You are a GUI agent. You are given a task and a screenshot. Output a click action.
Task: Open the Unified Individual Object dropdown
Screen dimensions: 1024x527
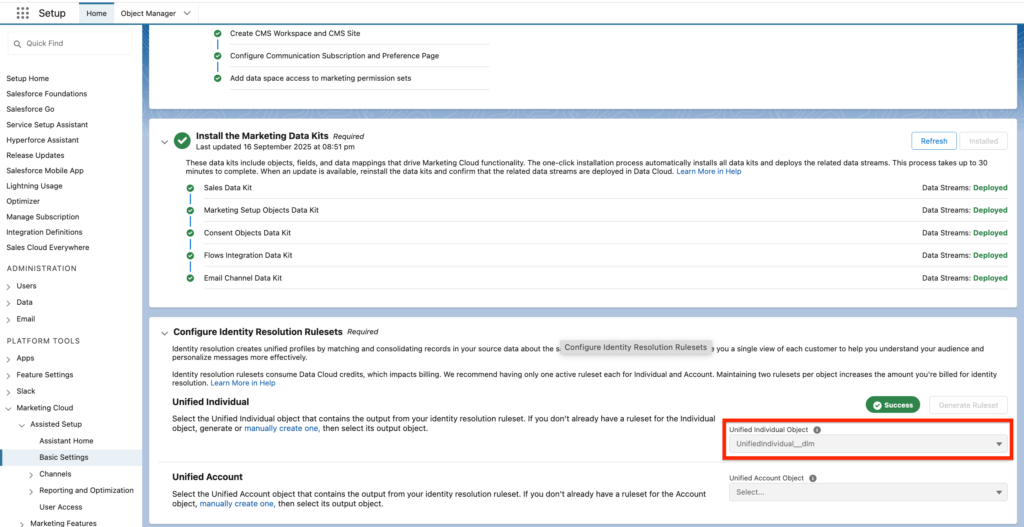pyautogui.click(x=867, y=443)
